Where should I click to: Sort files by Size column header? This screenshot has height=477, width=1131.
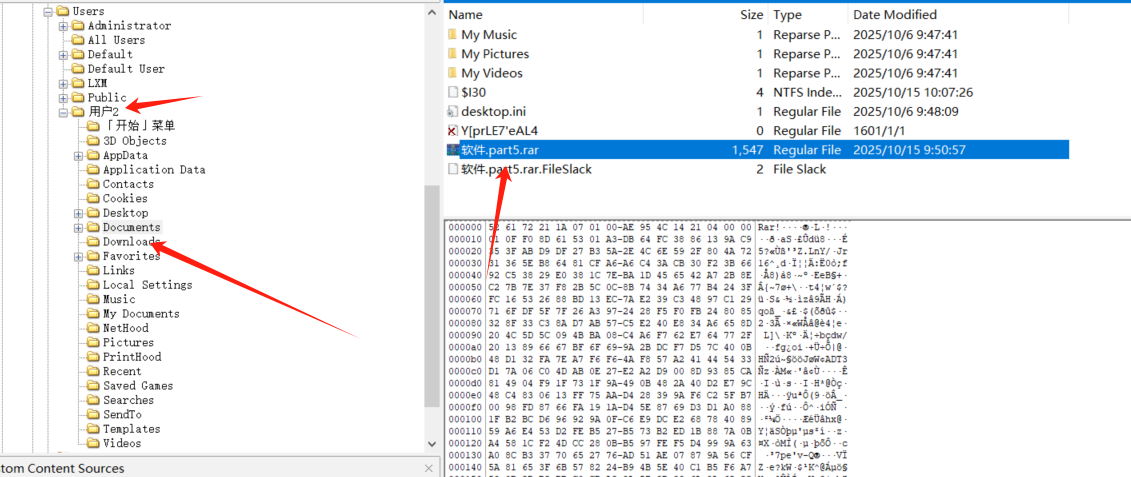click(750, 15)
